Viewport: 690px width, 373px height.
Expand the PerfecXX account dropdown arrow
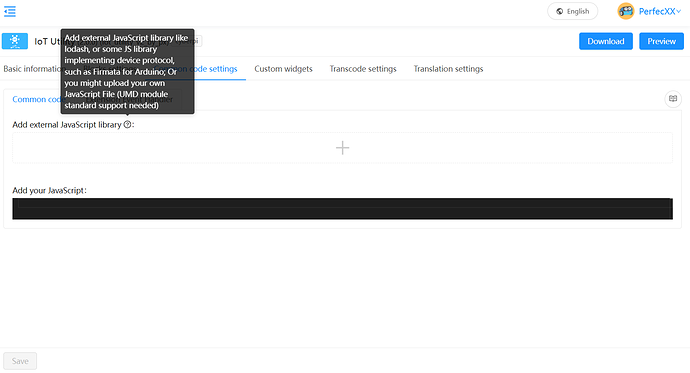click(x=679, y=11)
